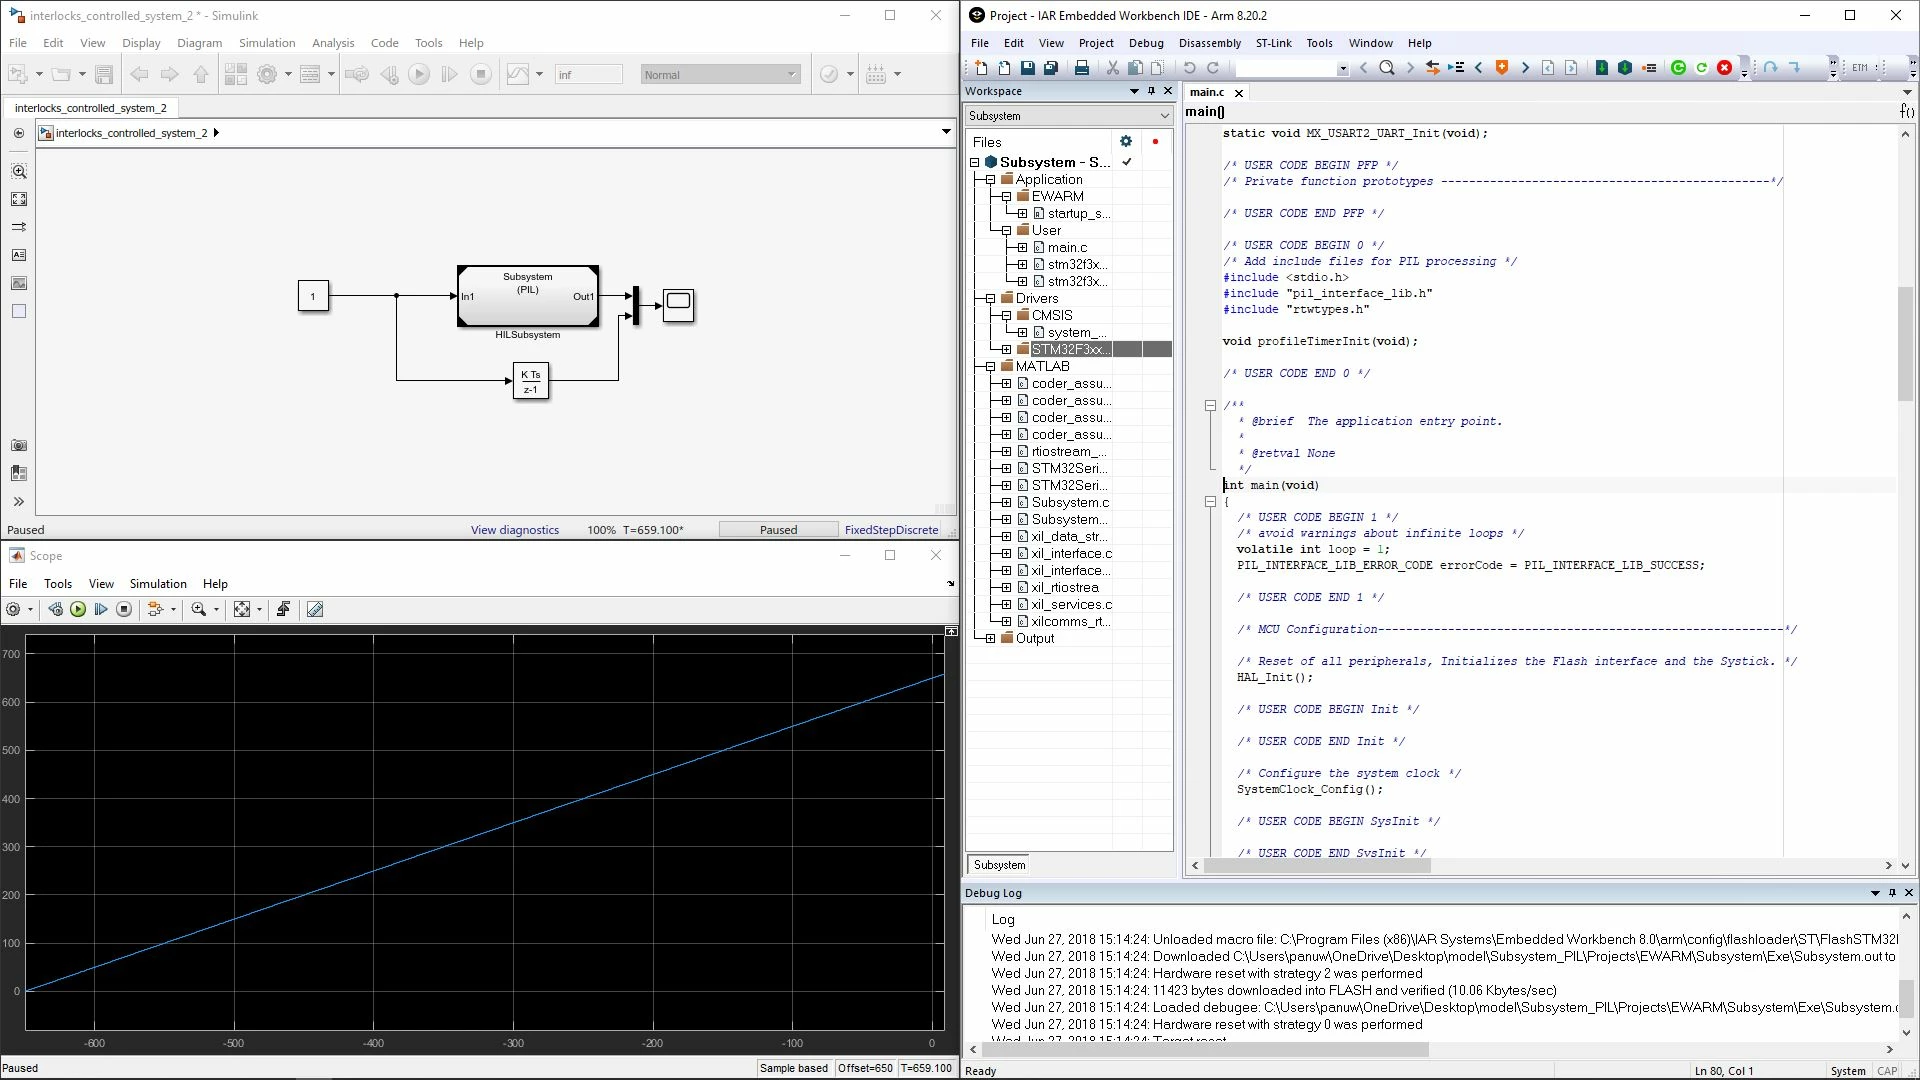This screenshot has width=1920, height=1080.
Task: Click the Save All icon in IAR toolbar
Action: pos(1051,68)
